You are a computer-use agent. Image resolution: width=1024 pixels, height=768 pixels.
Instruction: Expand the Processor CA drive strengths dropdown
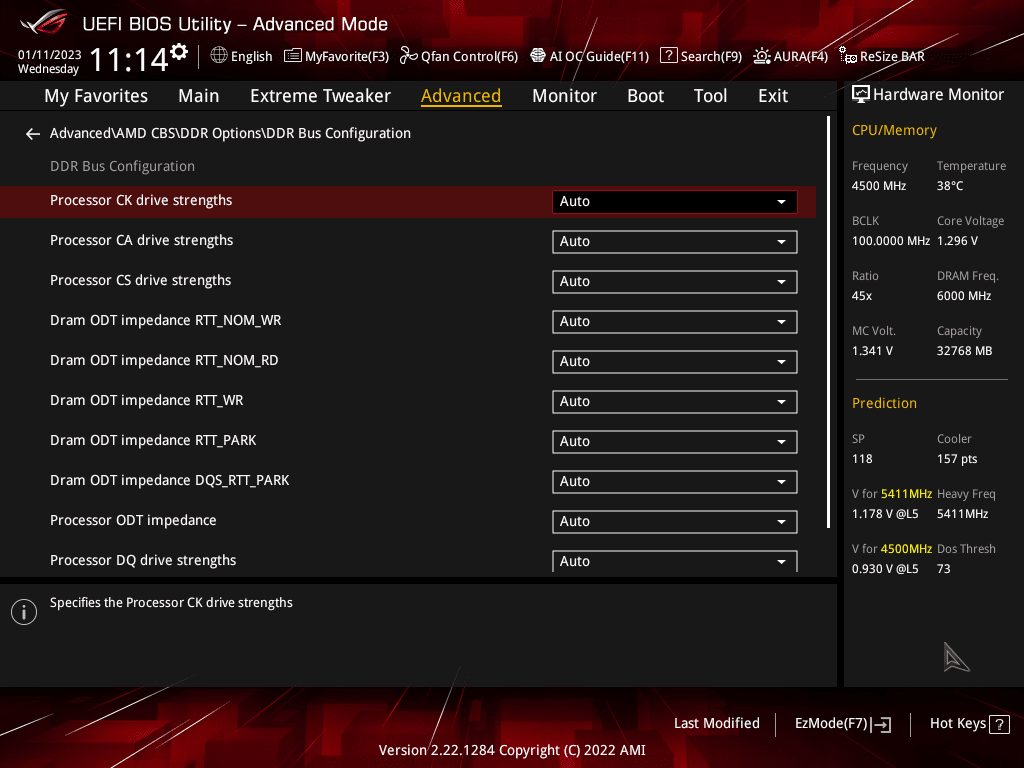(675, 242)
